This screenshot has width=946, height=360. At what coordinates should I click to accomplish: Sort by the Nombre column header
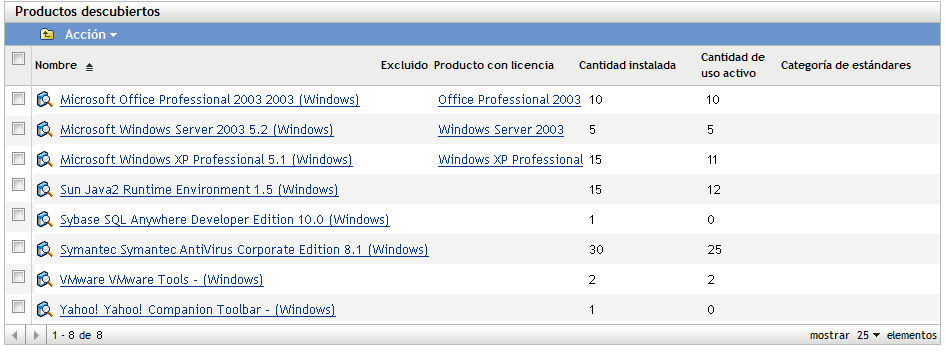pyautogui.click(x=56, y=66)
